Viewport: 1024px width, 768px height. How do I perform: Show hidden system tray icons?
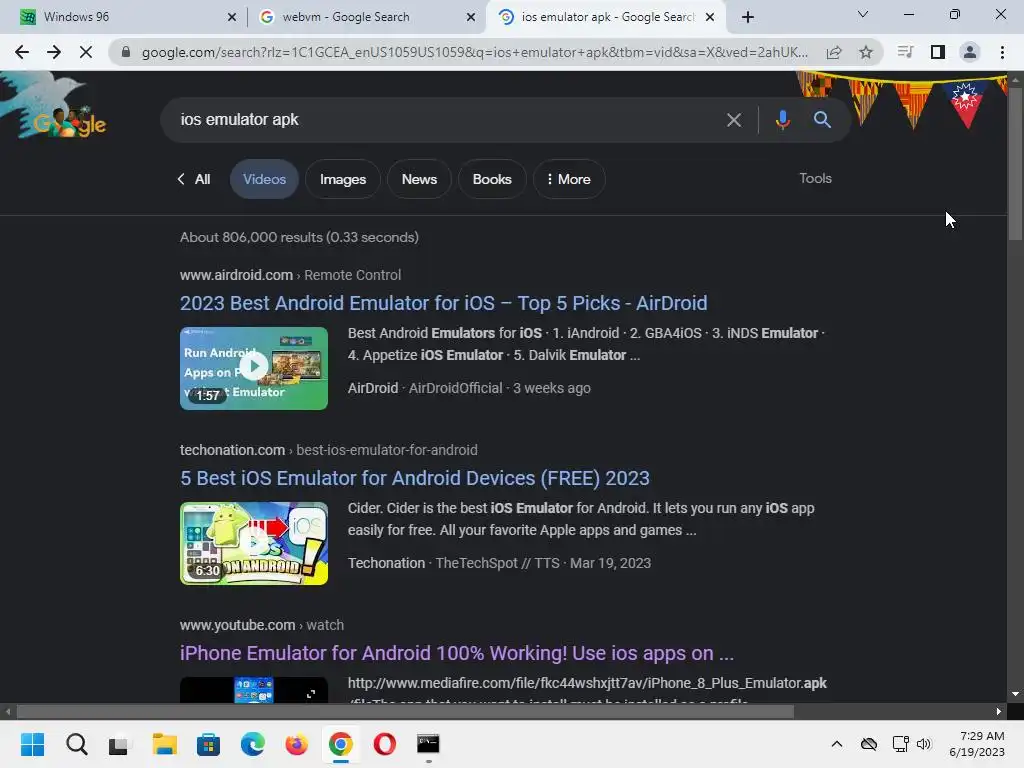coord(837,744)
